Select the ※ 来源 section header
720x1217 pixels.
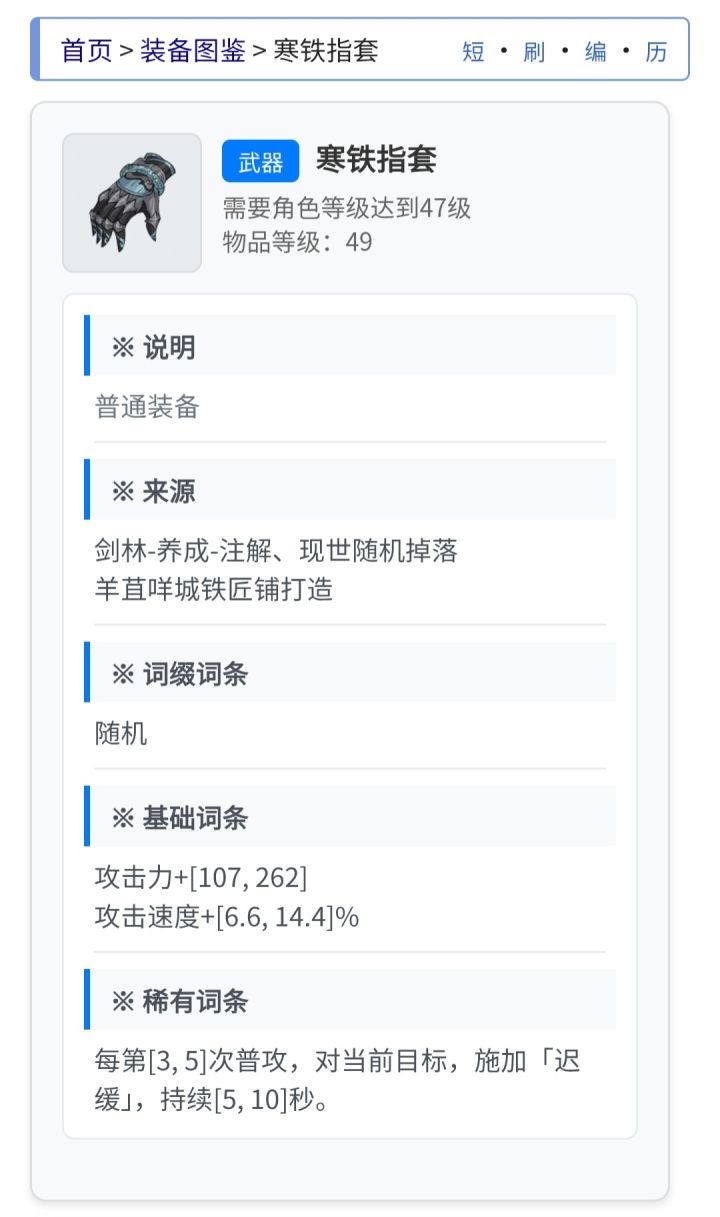[153, 491]
